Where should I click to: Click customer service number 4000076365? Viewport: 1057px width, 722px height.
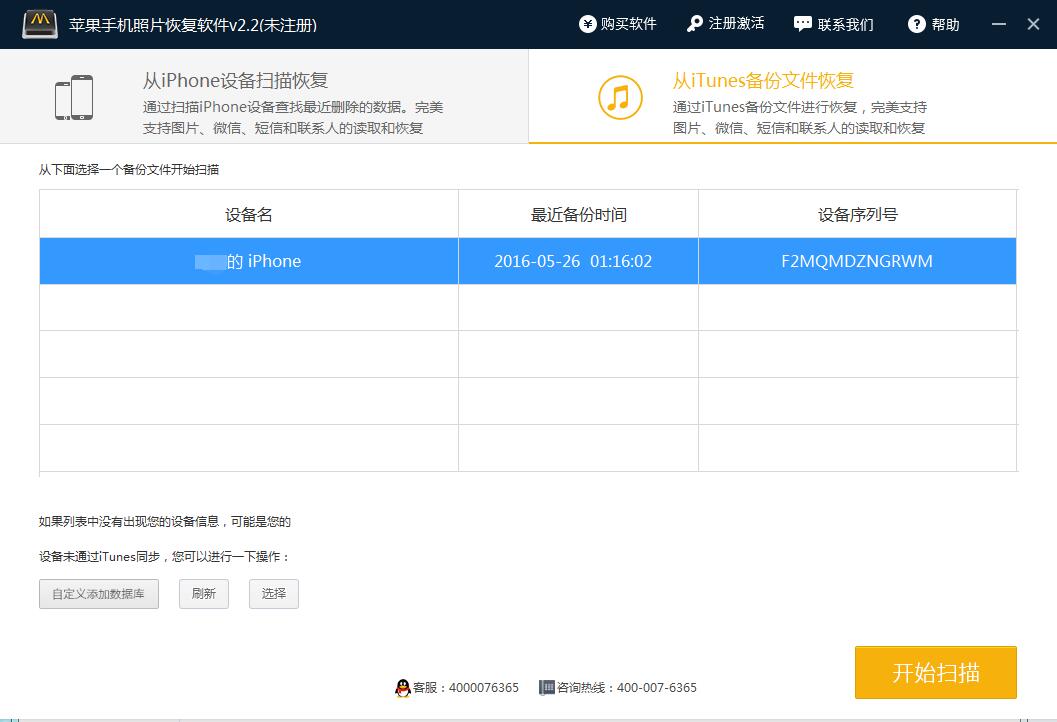coord(484,688)
